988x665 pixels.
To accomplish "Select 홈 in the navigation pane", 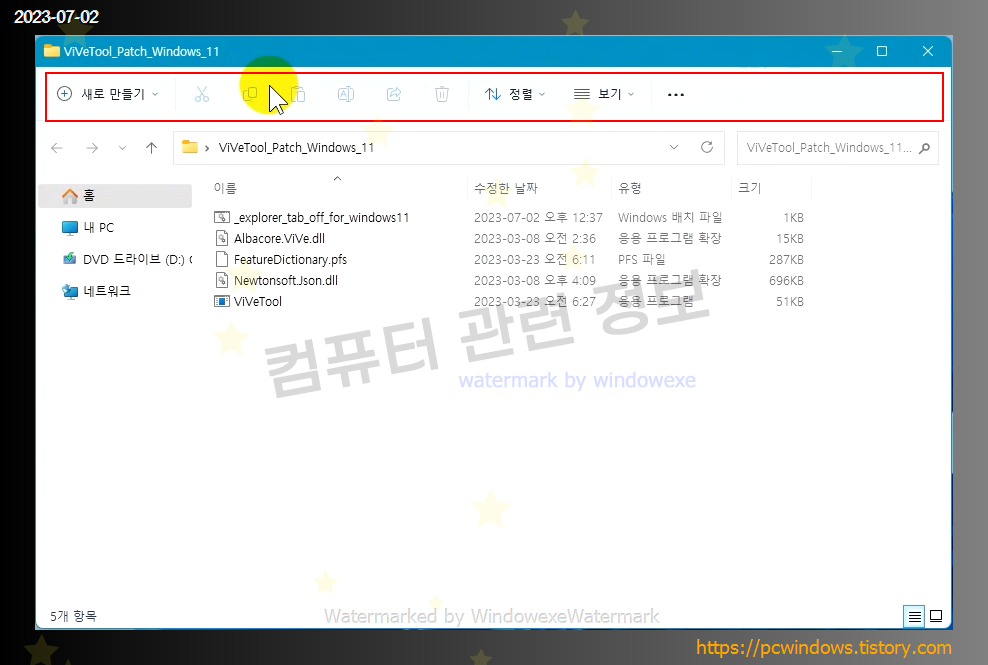I will (x=115, y=195).
